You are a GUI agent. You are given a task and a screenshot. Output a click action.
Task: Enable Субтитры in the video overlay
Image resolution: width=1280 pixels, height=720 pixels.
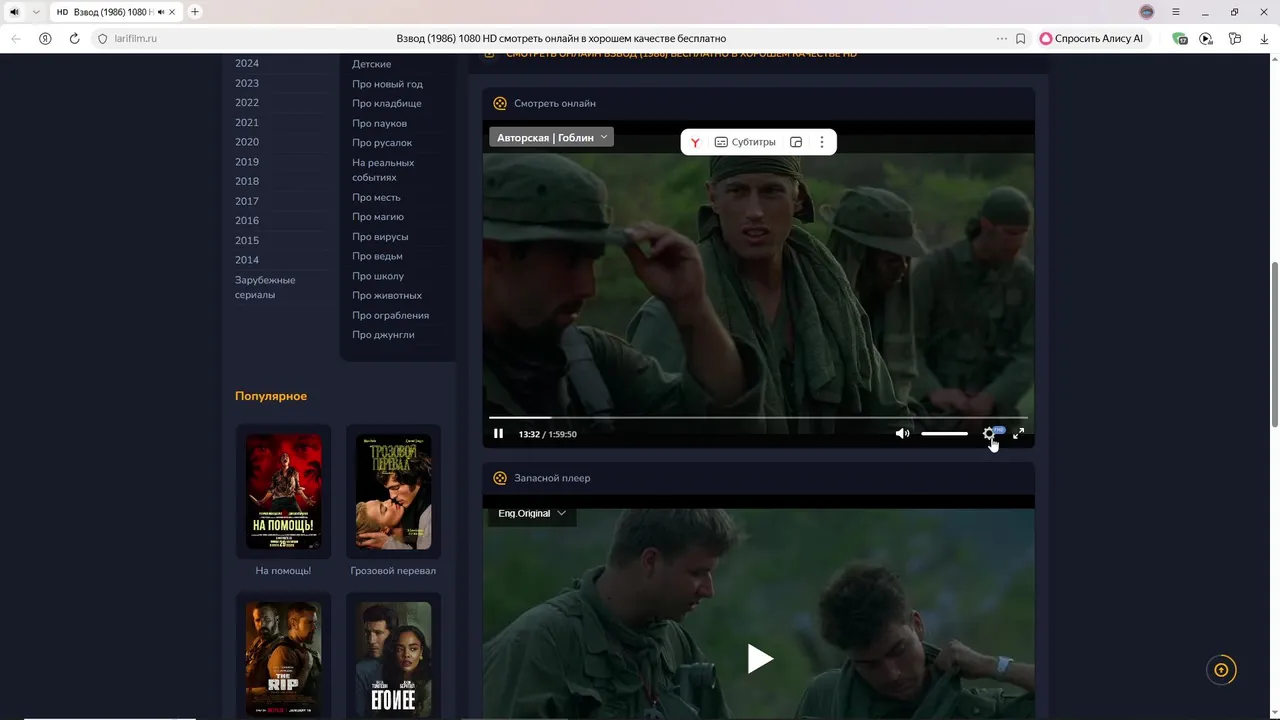[x=745, y=142]
